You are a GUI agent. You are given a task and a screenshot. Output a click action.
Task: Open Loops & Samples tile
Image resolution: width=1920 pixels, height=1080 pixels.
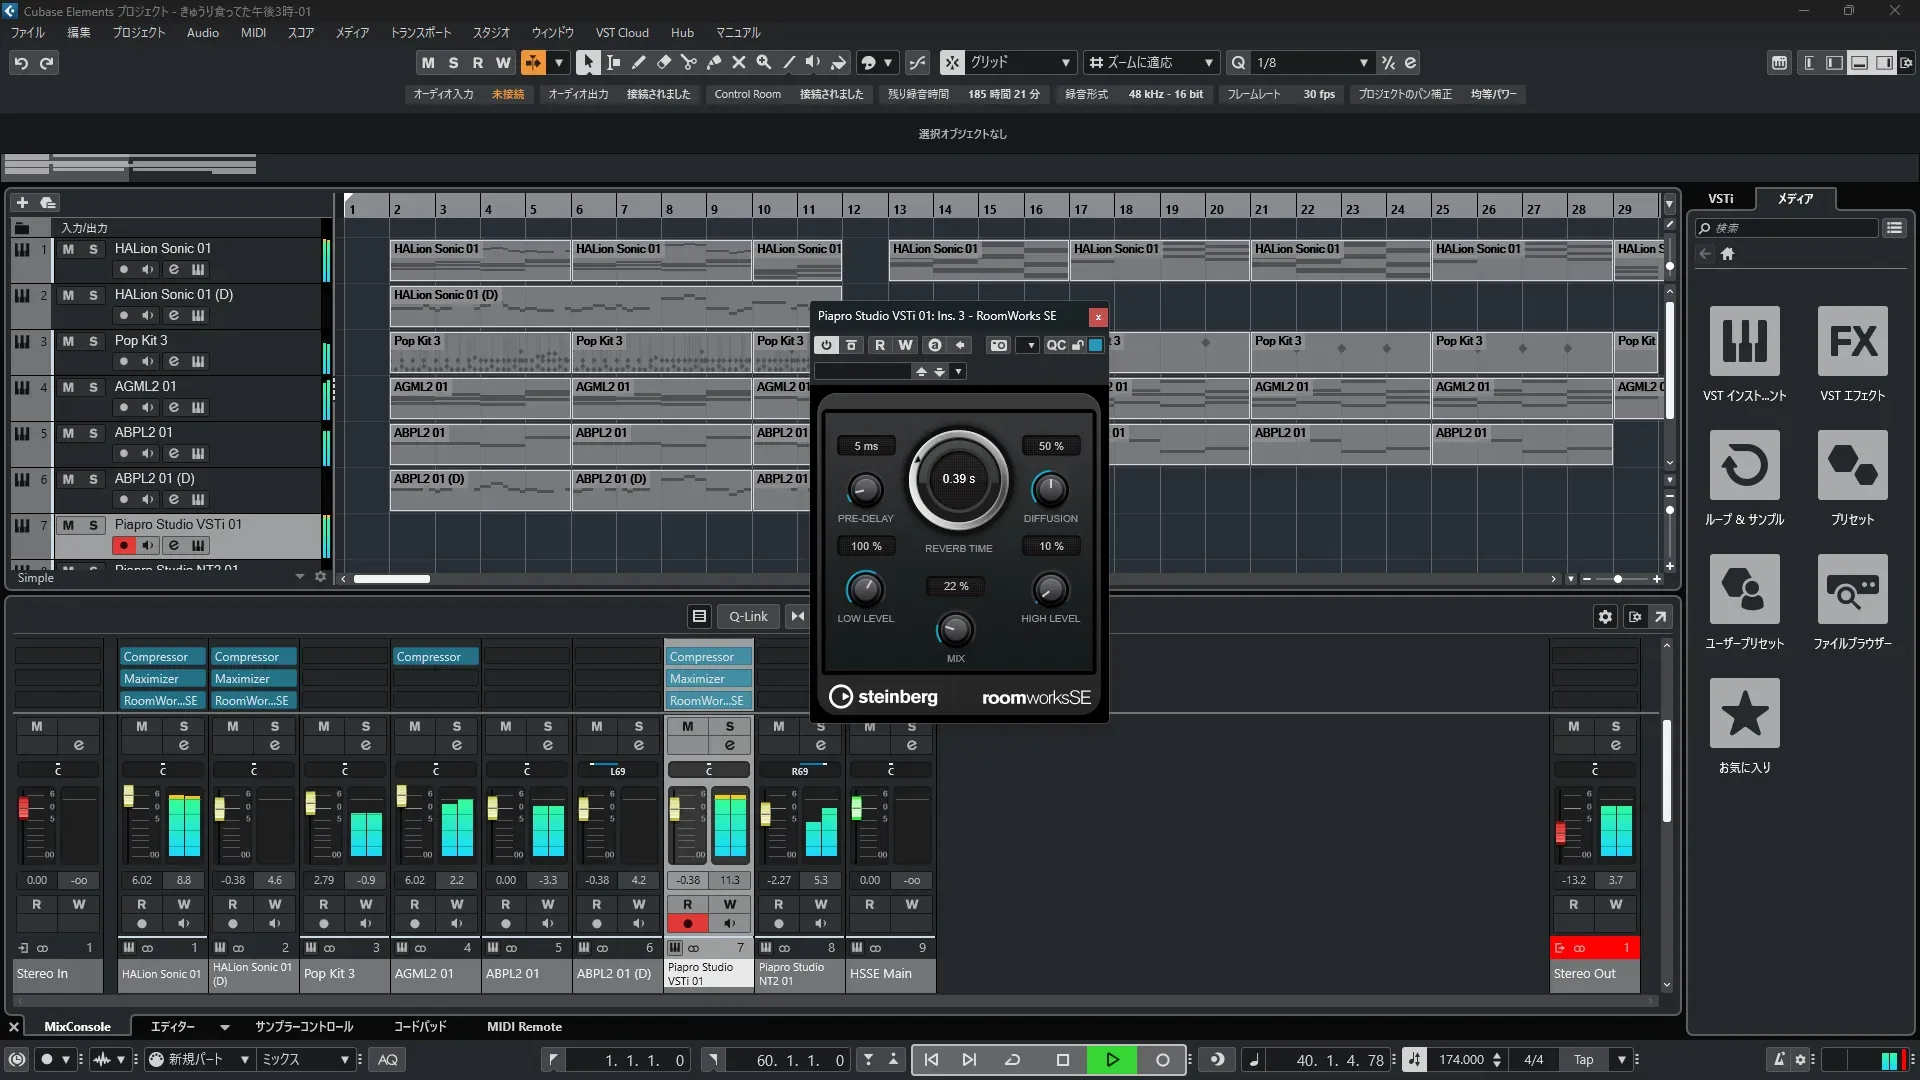[1744, 466]
